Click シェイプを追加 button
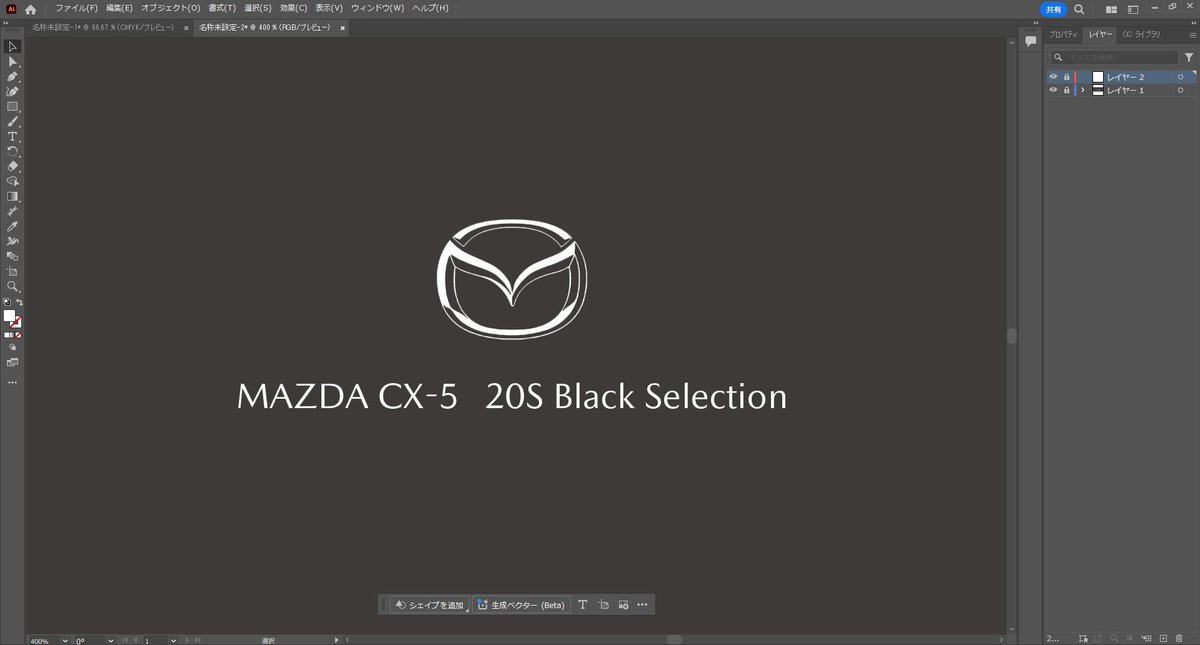 (430, 605)
